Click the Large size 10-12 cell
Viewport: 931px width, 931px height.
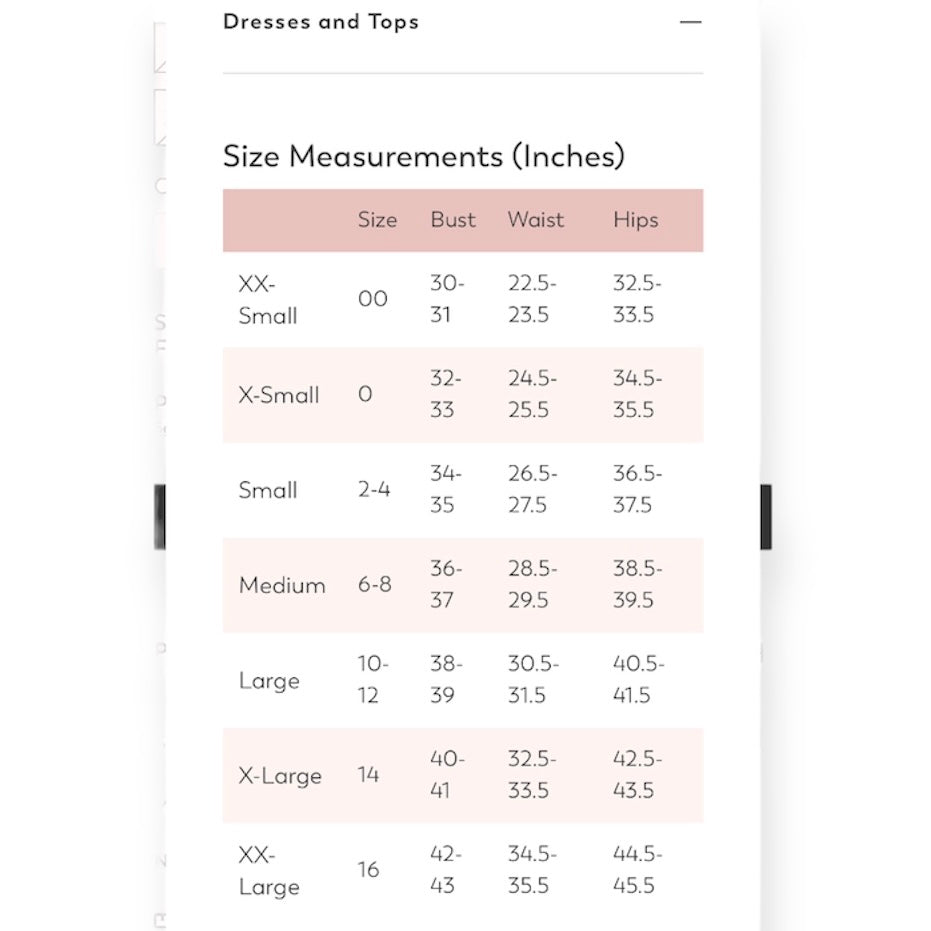tap(373, 679)
